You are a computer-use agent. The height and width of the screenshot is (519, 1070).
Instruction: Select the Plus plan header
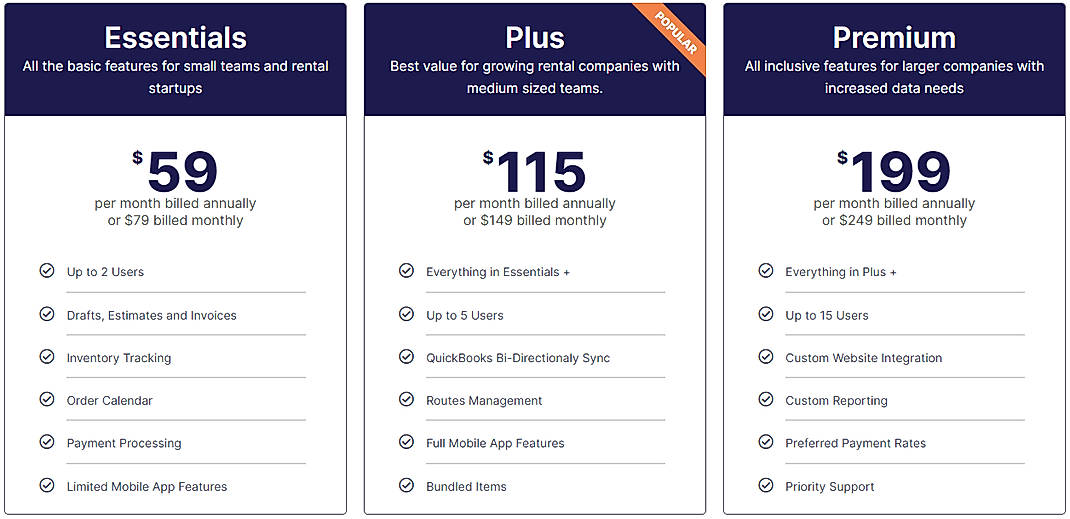(535, 38)
